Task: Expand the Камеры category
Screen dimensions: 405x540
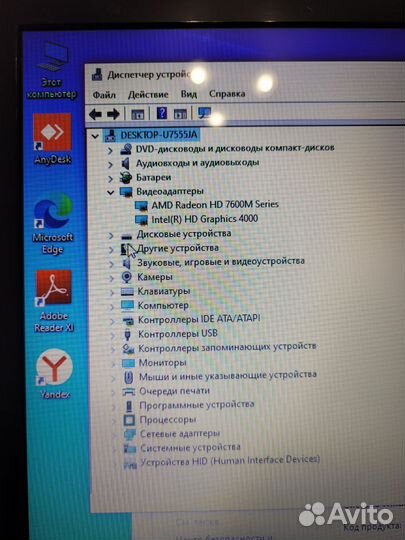Action: (112, 278)
